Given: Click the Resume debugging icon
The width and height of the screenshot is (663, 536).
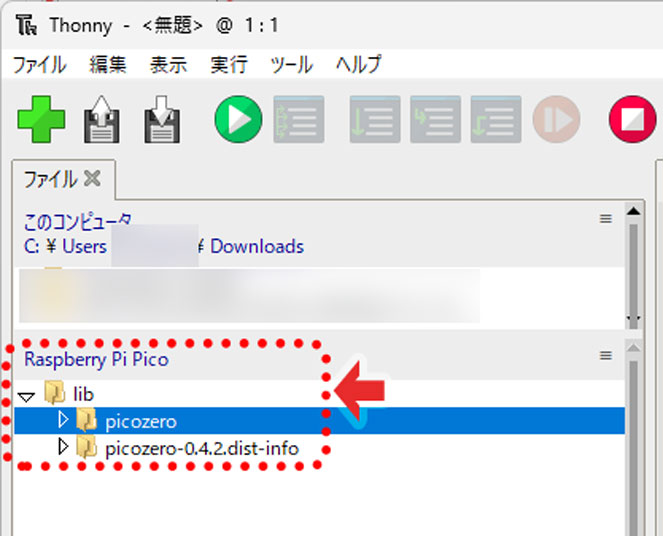Looking at the screenshot, I should pos(556,119).
